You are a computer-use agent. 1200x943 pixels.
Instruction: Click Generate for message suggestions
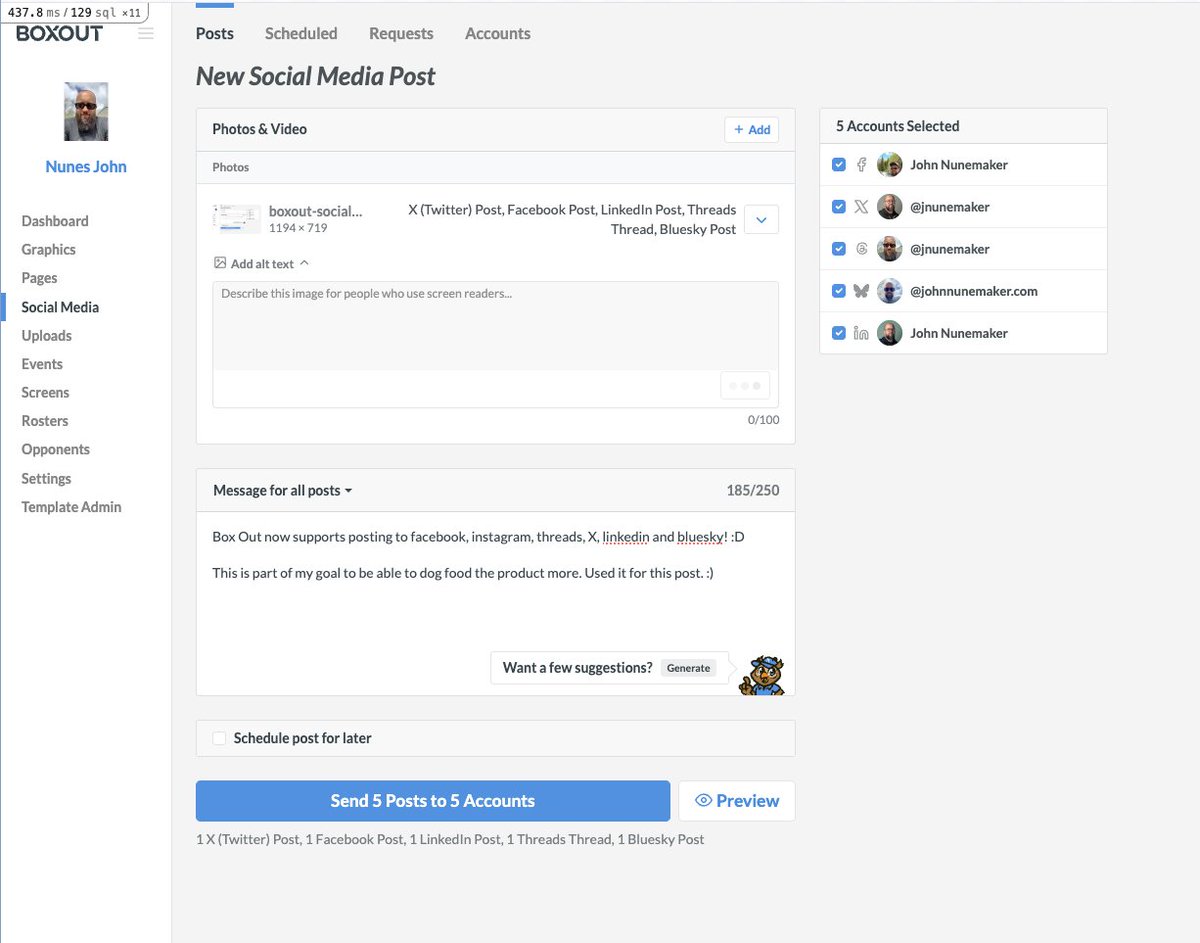689,668
